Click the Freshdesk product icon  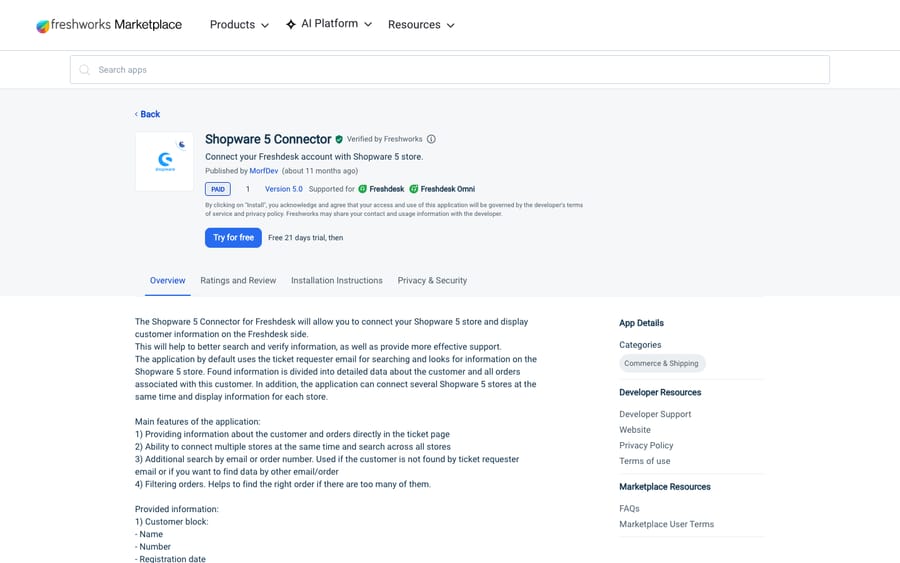(x=363, y=189)
